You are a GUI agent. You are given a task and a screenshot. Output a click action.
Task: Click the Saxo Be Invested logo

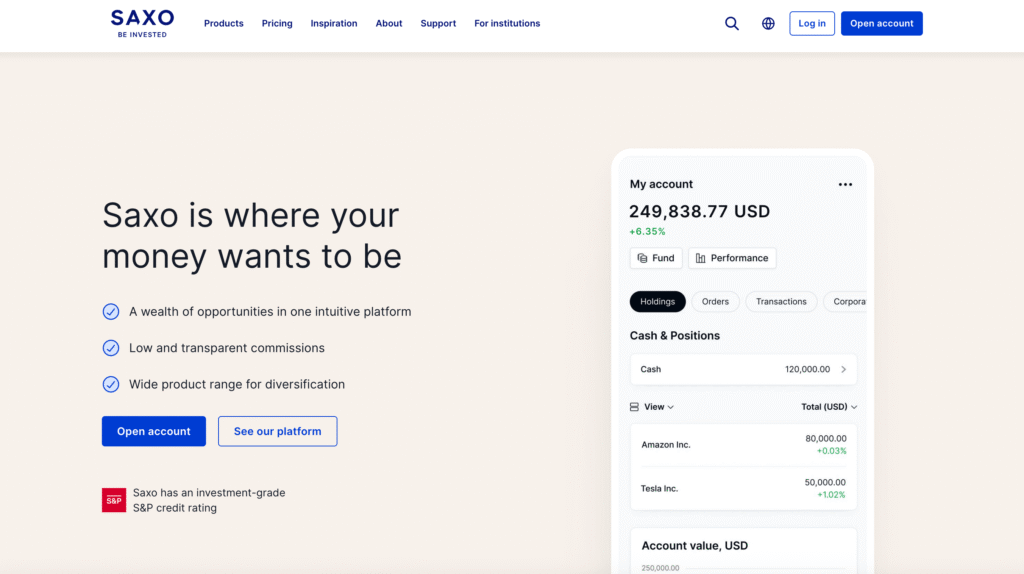click(x=142, y=24)
